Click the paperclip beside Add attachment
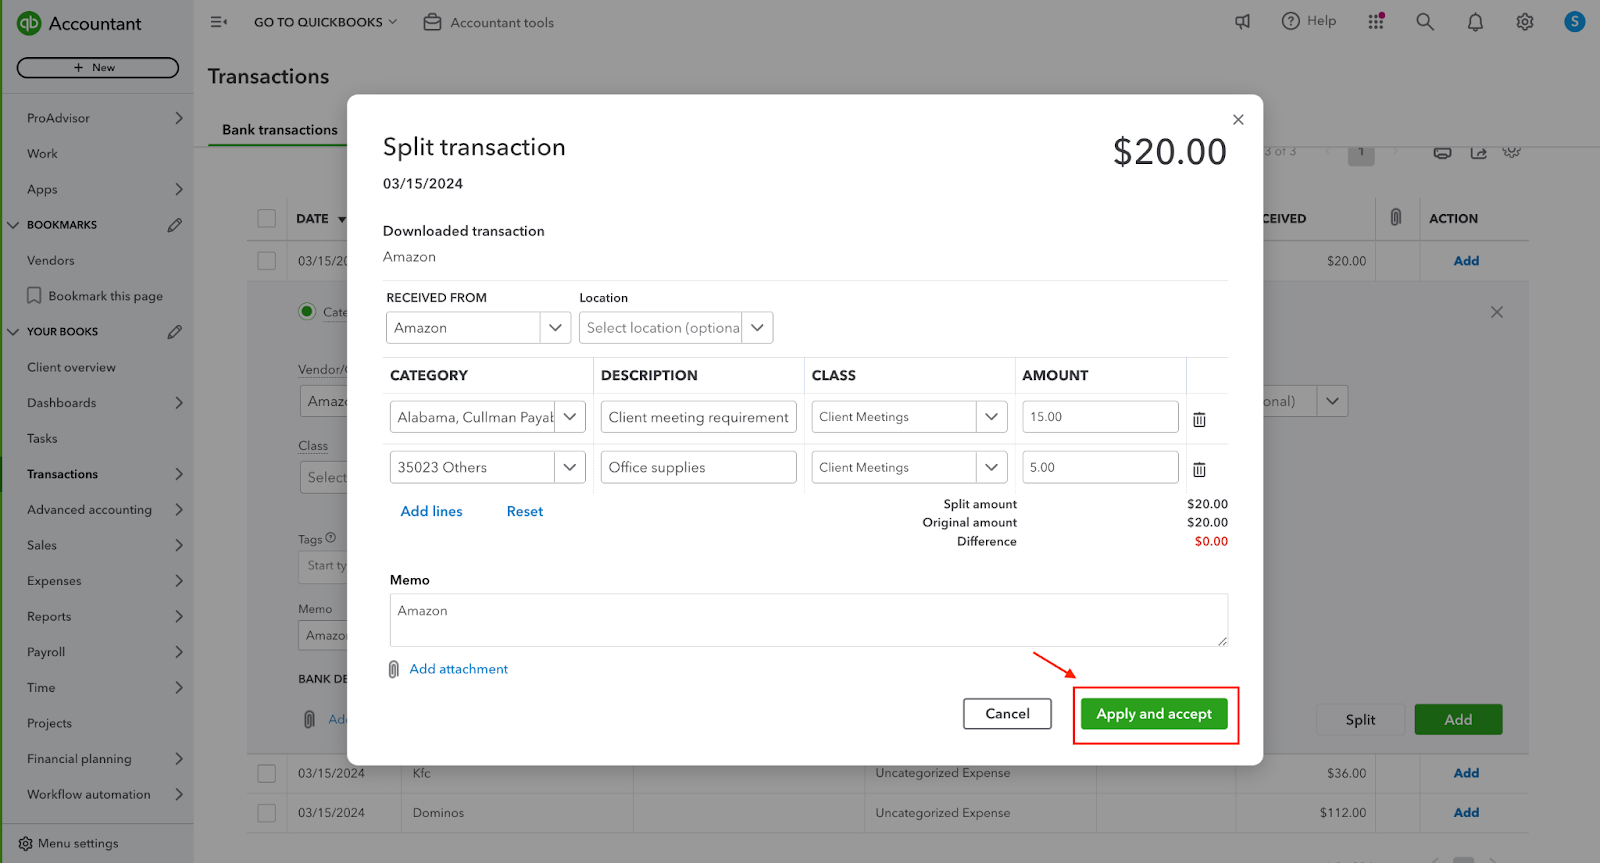Screen dimensions: 1600x863 tap(394, 669)
